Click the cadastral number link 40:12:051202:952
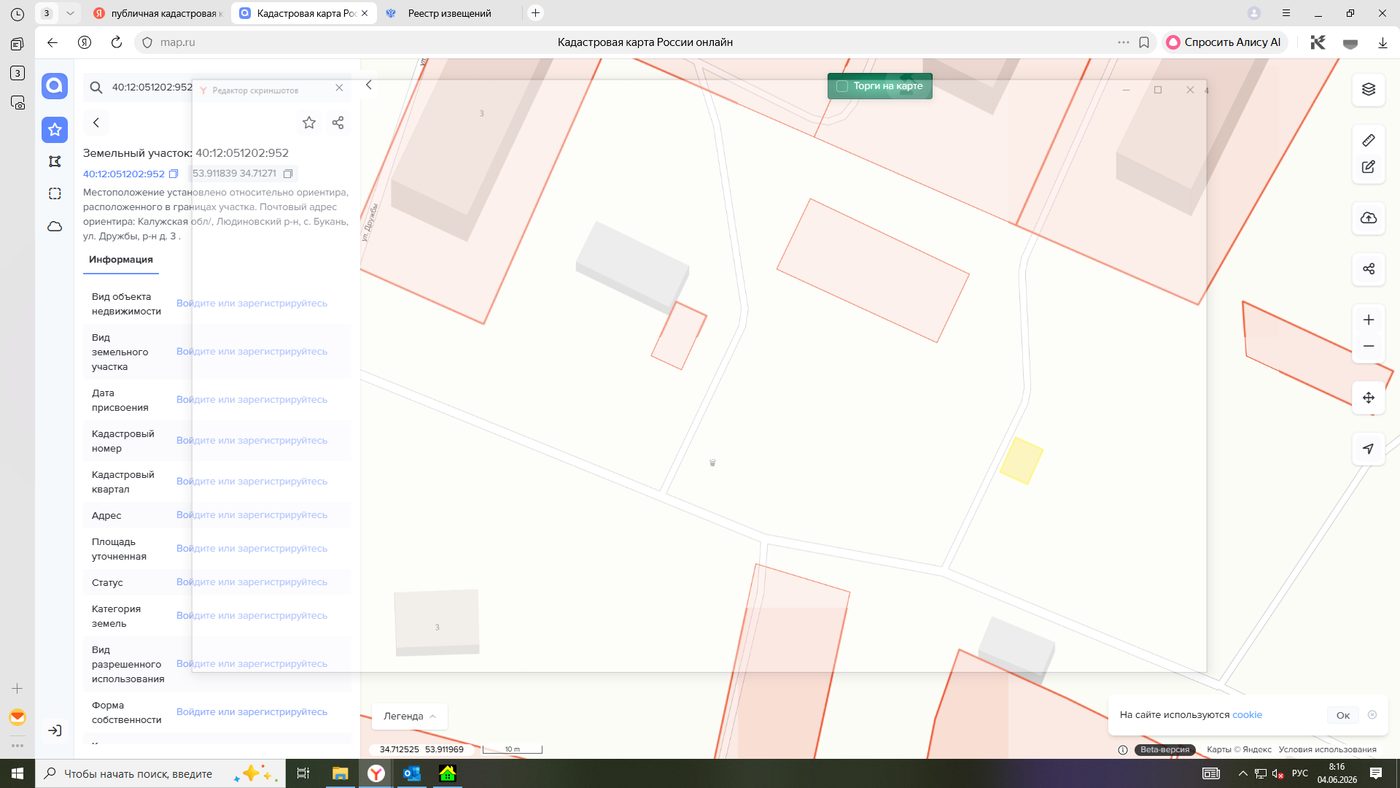 124,174
